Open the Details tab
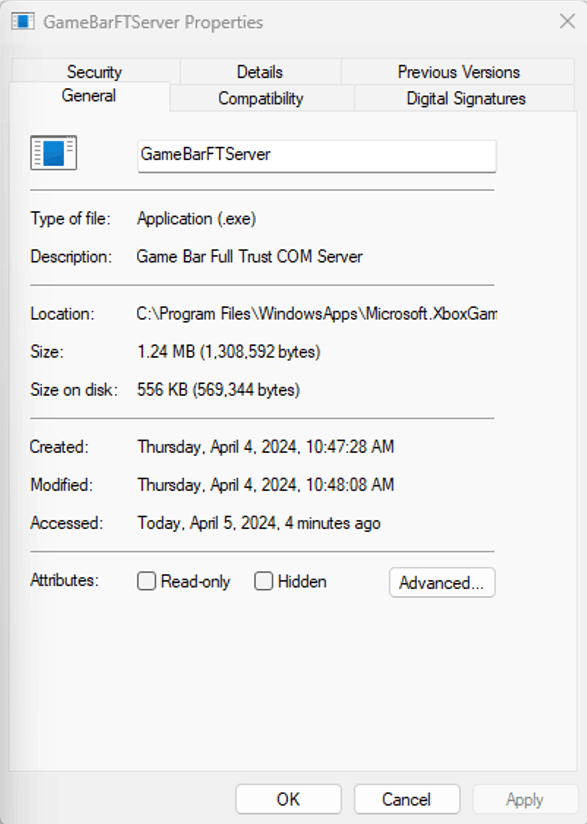This screenshot has width=587, height=824. point(260,71)
